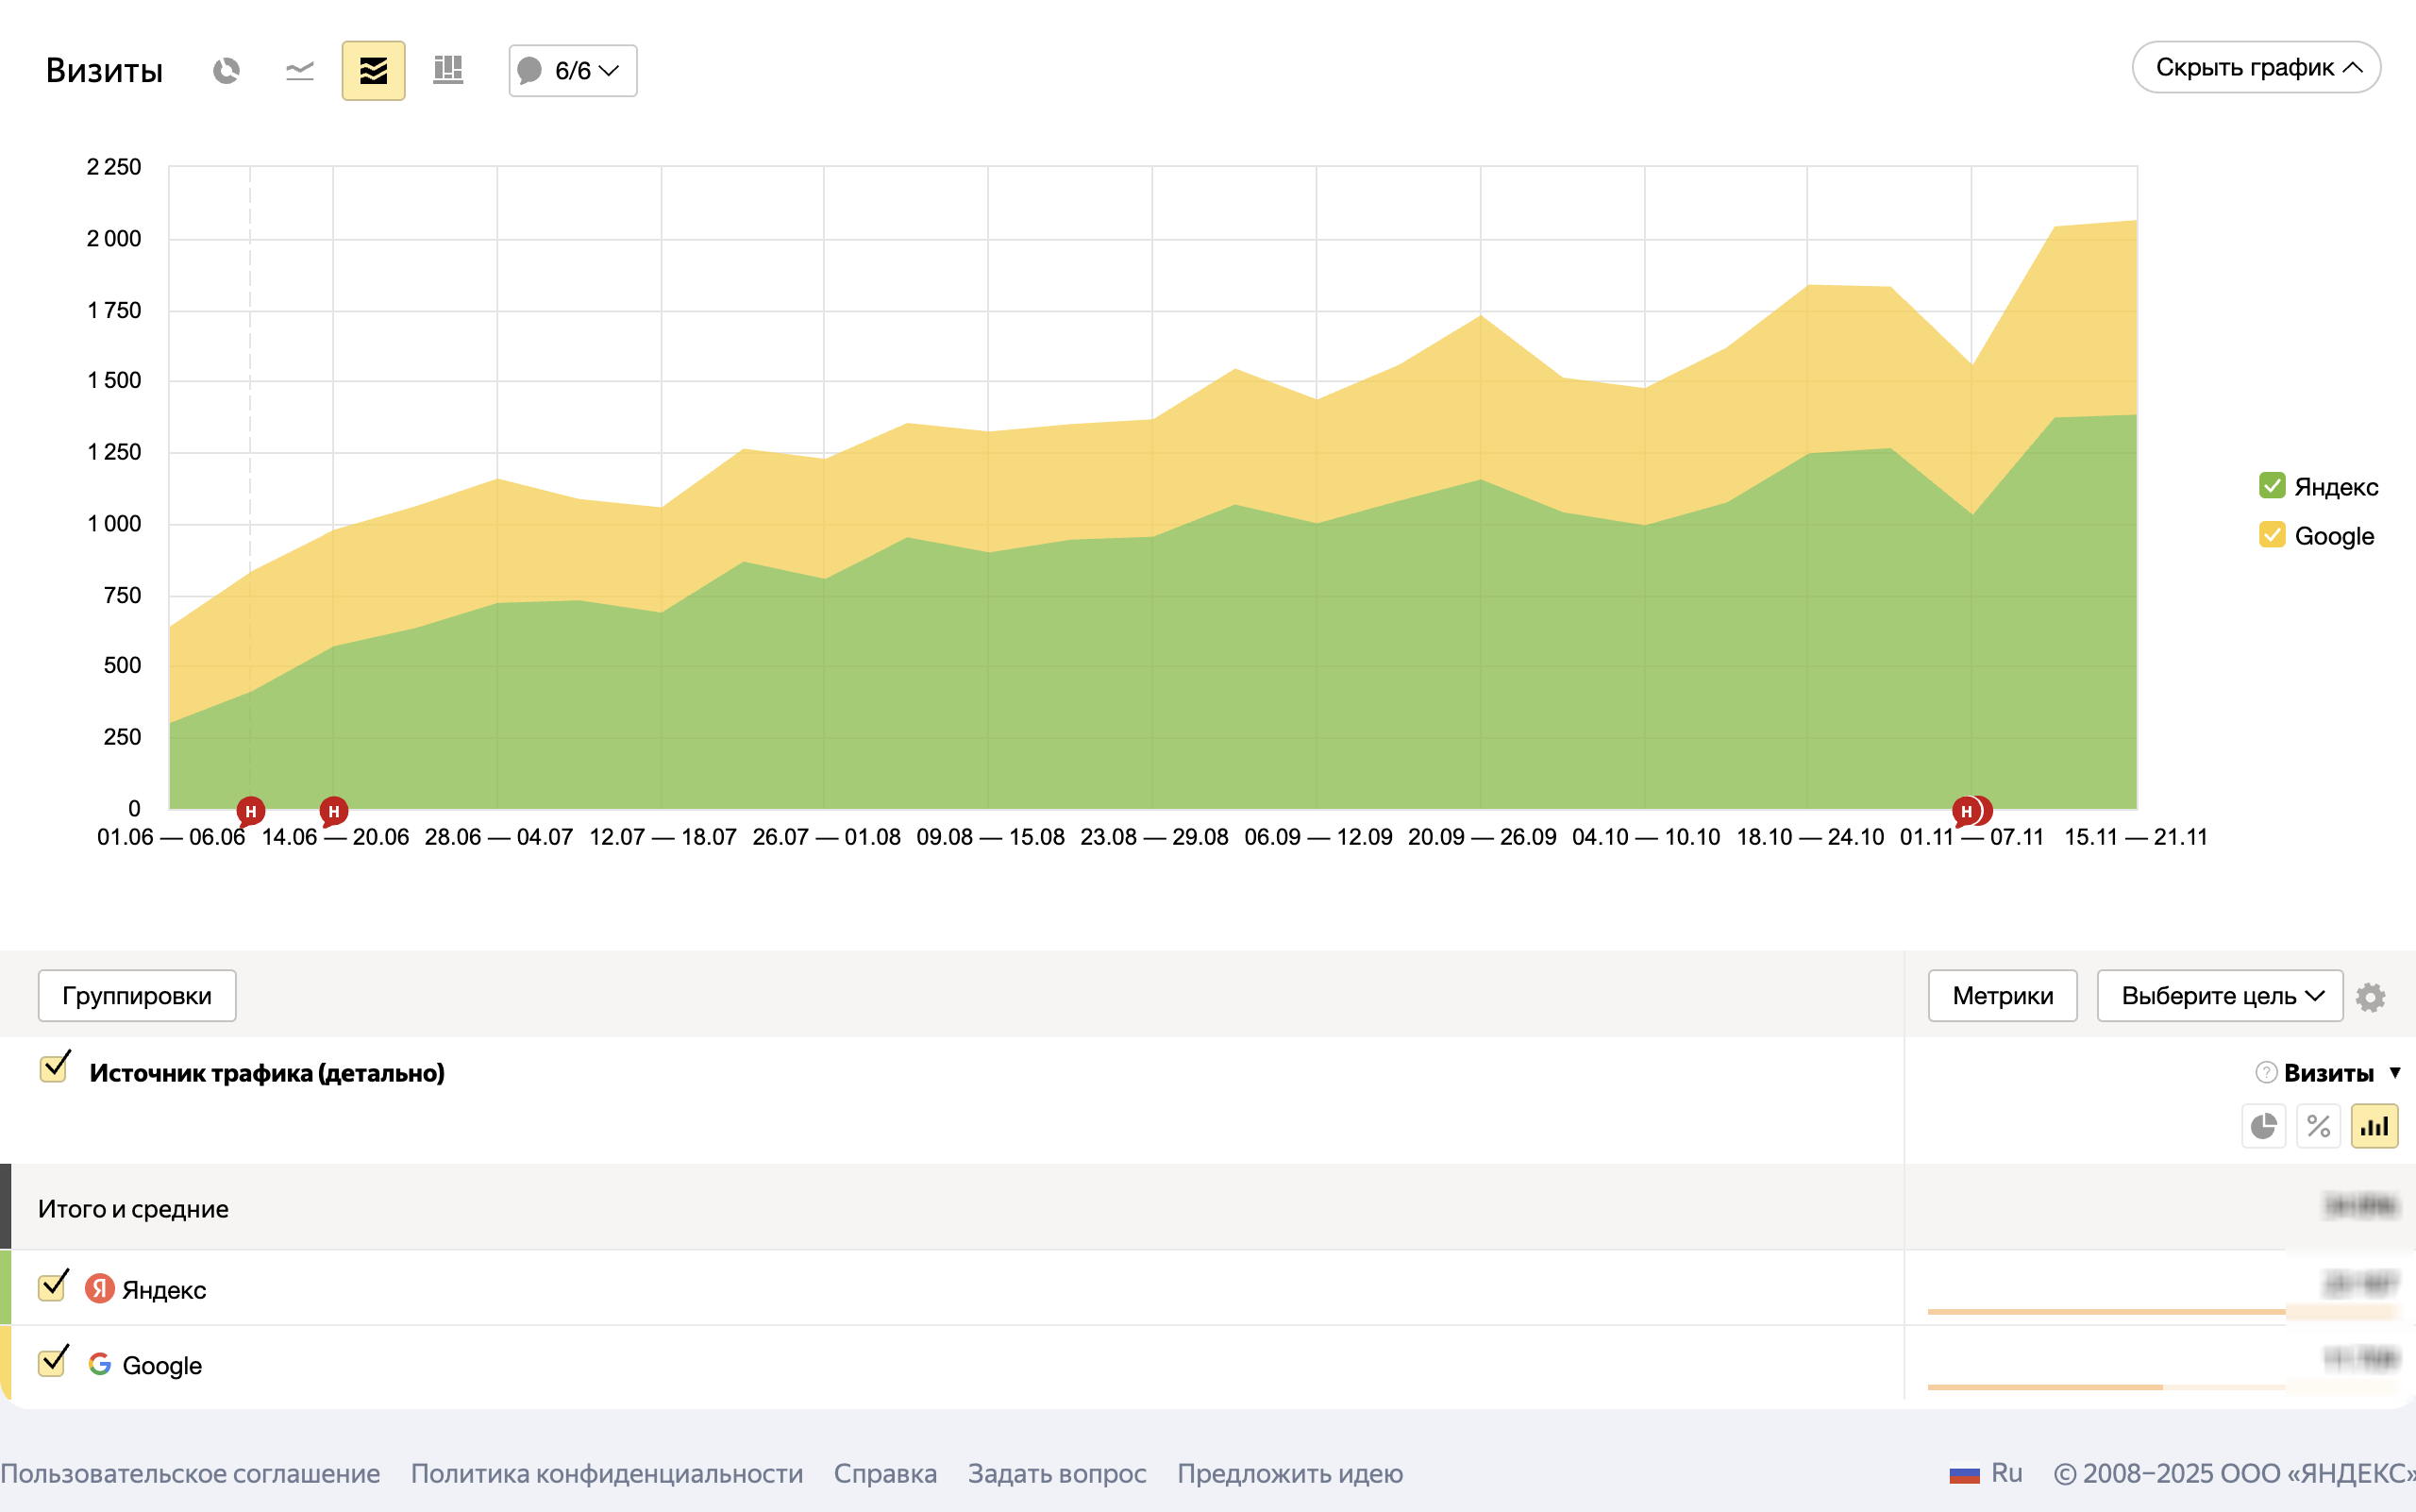Open the Политика конфиденциальности link
This screenshot has height=1512, width=2416.
(607, 1473)
